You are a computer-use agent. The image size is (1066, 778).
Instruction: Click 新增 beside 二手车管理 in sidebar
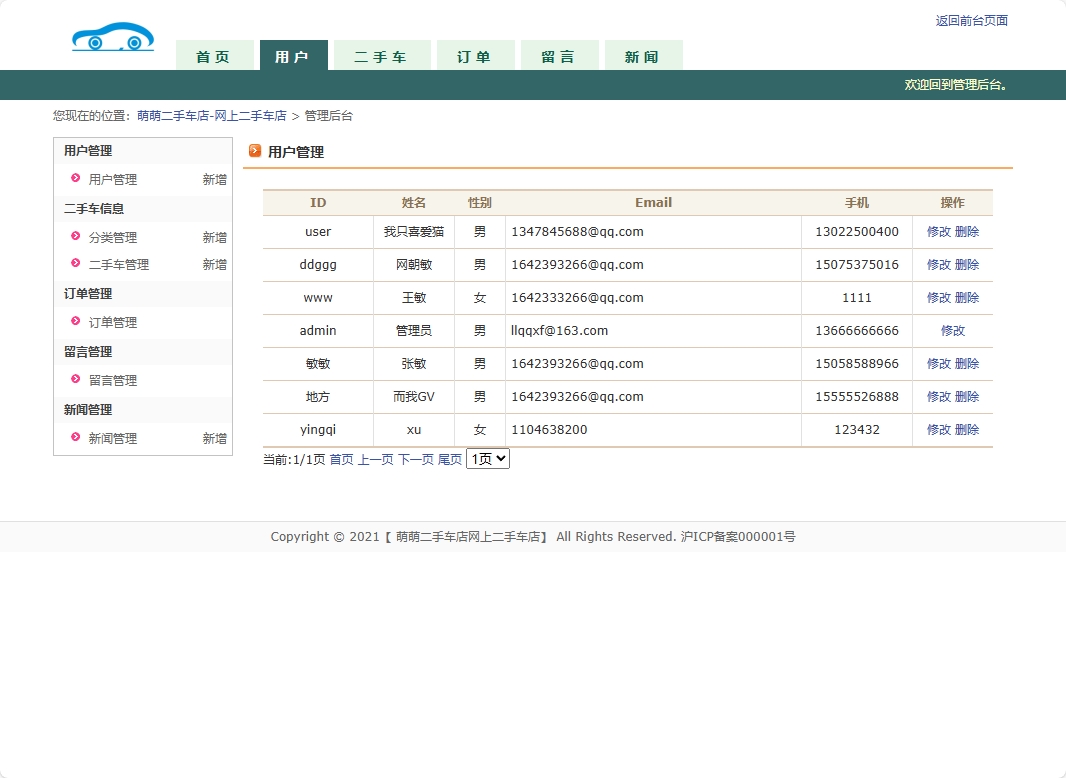coord(214,265)
